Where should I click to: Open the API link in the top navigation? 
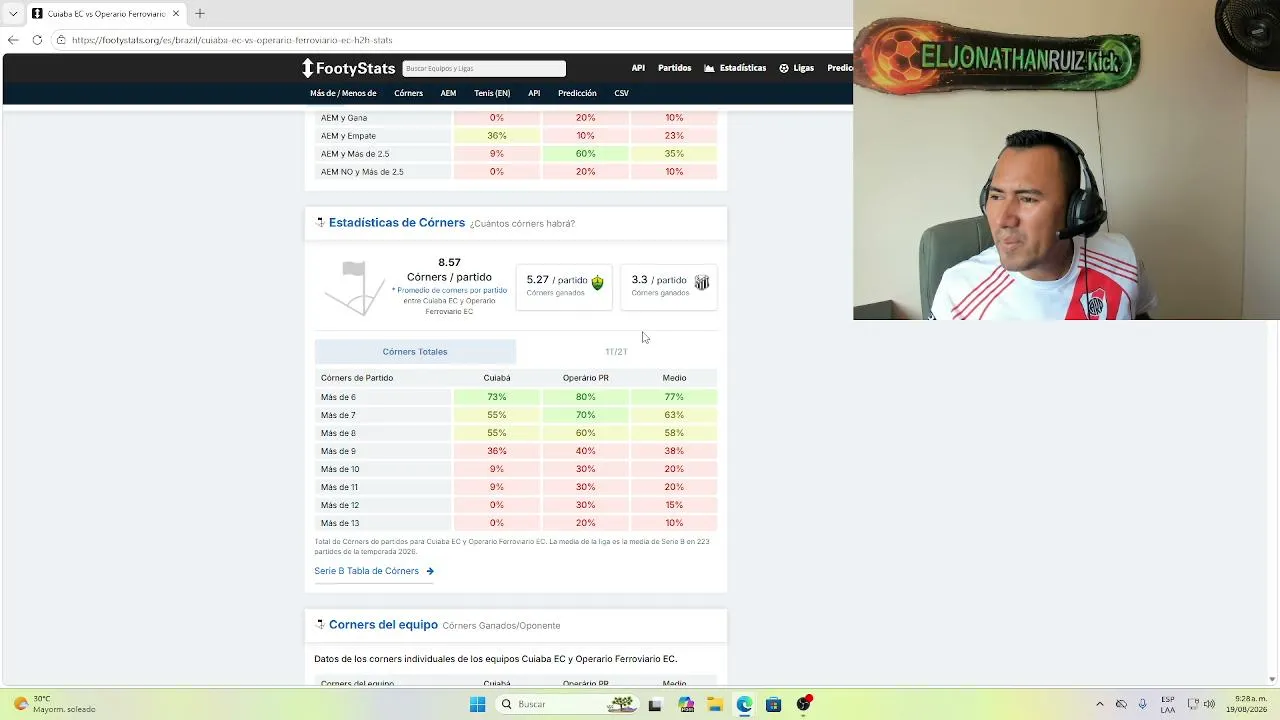[x=638, y=68]
